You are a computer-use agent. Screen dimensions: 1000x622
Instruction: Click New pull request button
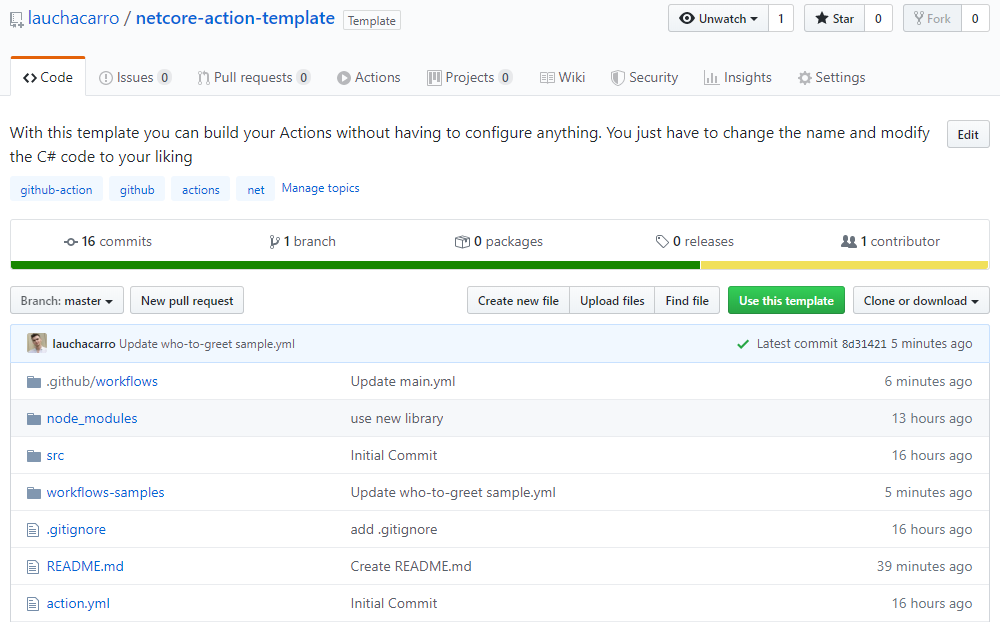point(187,300)
